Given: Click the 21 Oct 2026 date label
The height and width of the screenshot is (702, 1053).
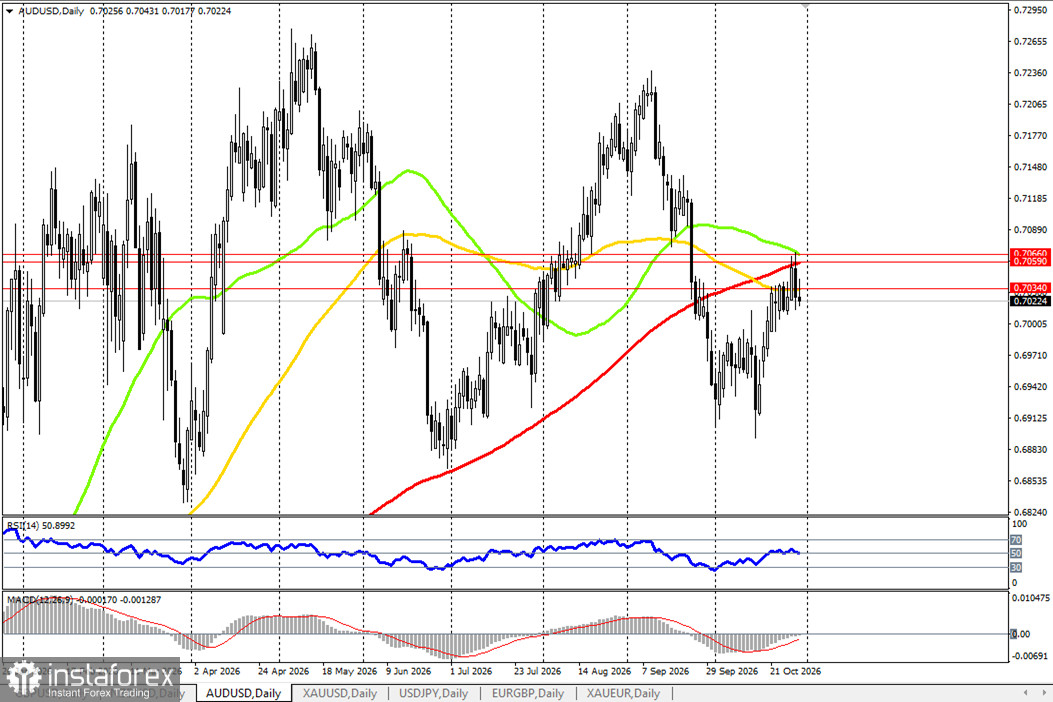Looking at the screenshot, I should (x=795, y=671).
